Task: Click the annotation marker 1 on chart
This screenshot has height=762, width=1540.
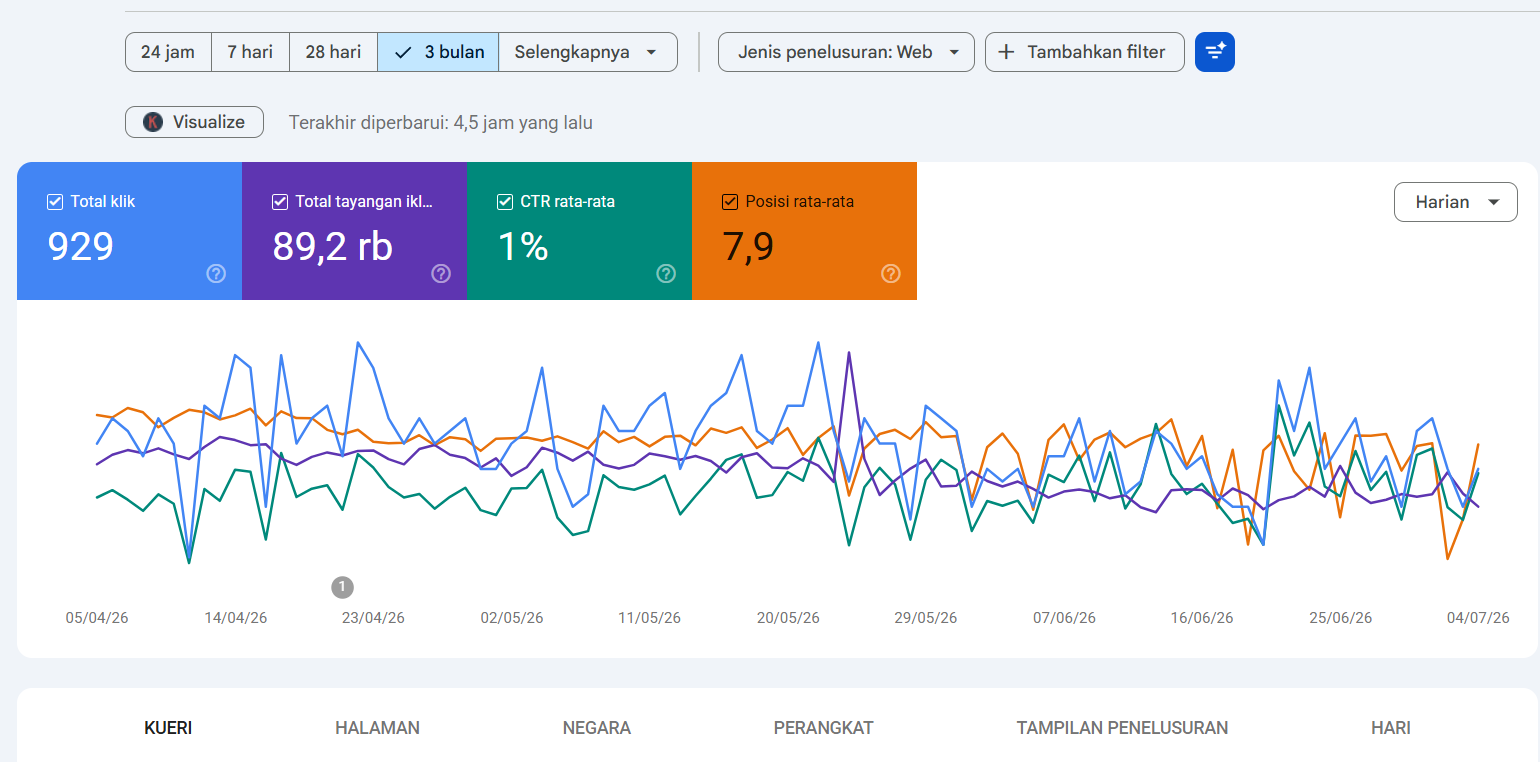Action: [x=343, y=587]
